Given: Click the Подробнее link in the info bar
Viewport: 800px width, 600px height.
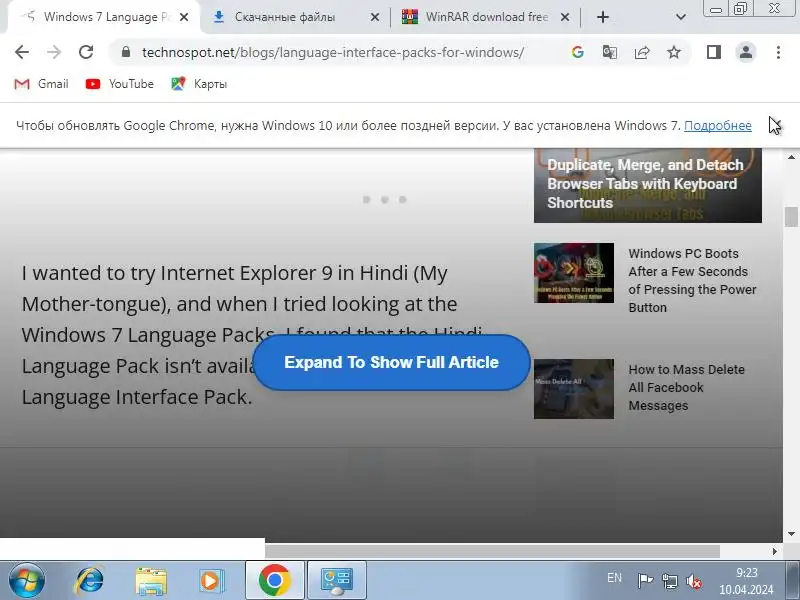Looking at the screenshot, I should tap(717, 126).
